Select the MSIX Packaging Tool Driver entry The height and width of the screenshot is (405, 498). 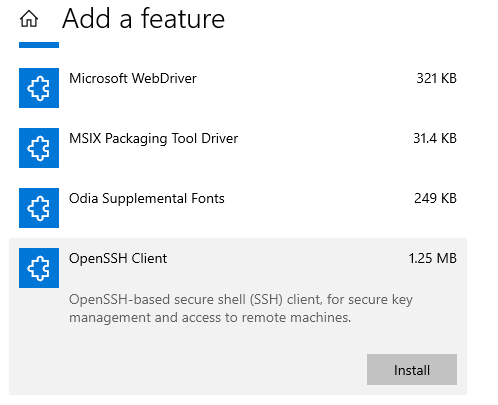[x=153, y=139]
